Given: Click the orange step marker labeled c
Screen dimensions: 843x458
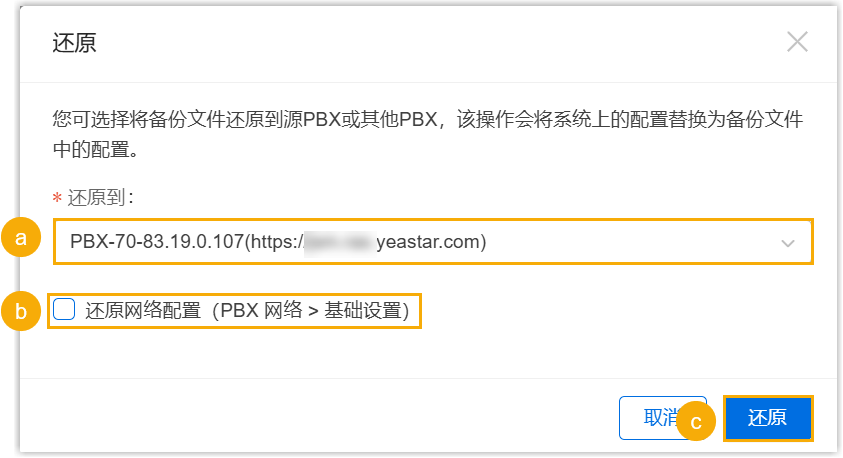Looking at the screenshot, I should (696, 421).
